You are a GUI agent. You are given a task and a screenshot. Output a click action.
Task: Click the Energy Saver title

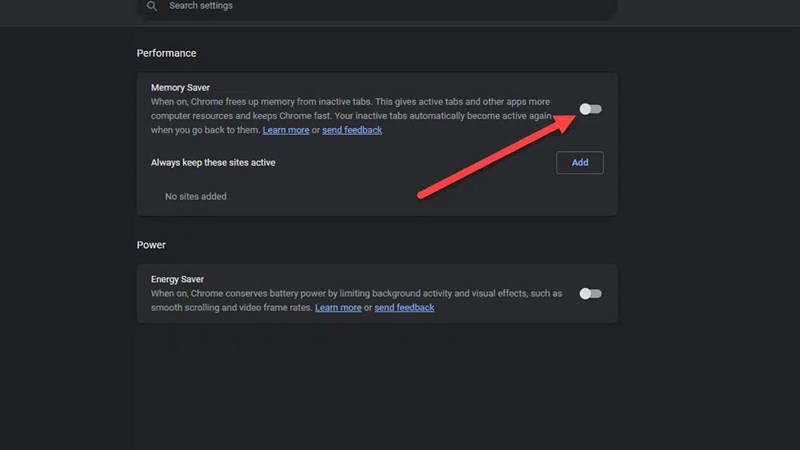(177, 280)
